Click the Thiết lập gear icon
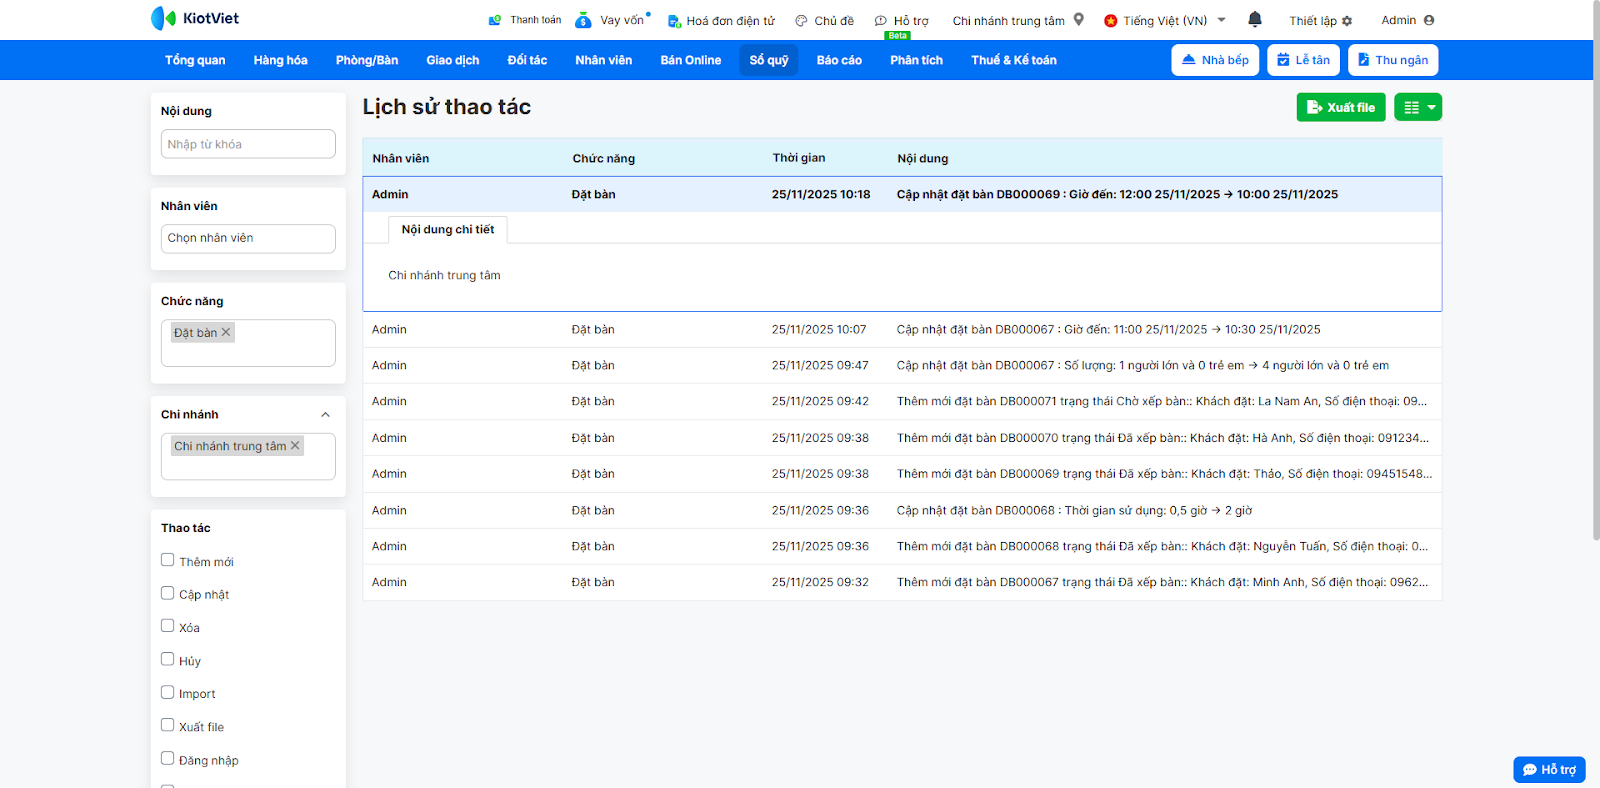Image resolution: width=1600 pixels, height=788 pixels. [1347, 21]
